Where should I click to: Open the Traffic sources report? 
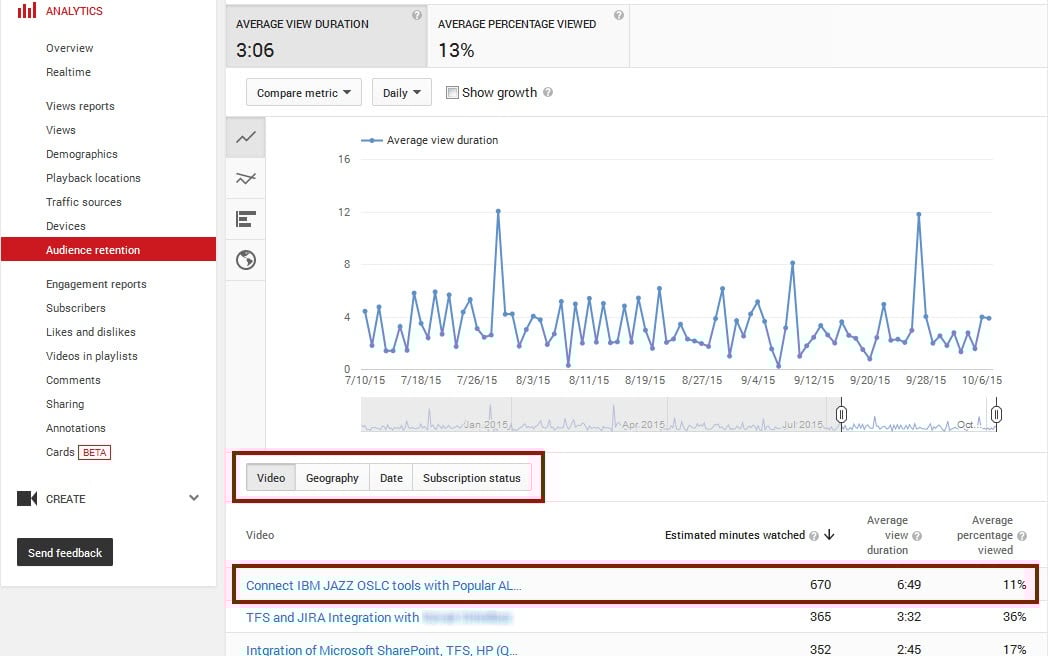click(84, 202)
